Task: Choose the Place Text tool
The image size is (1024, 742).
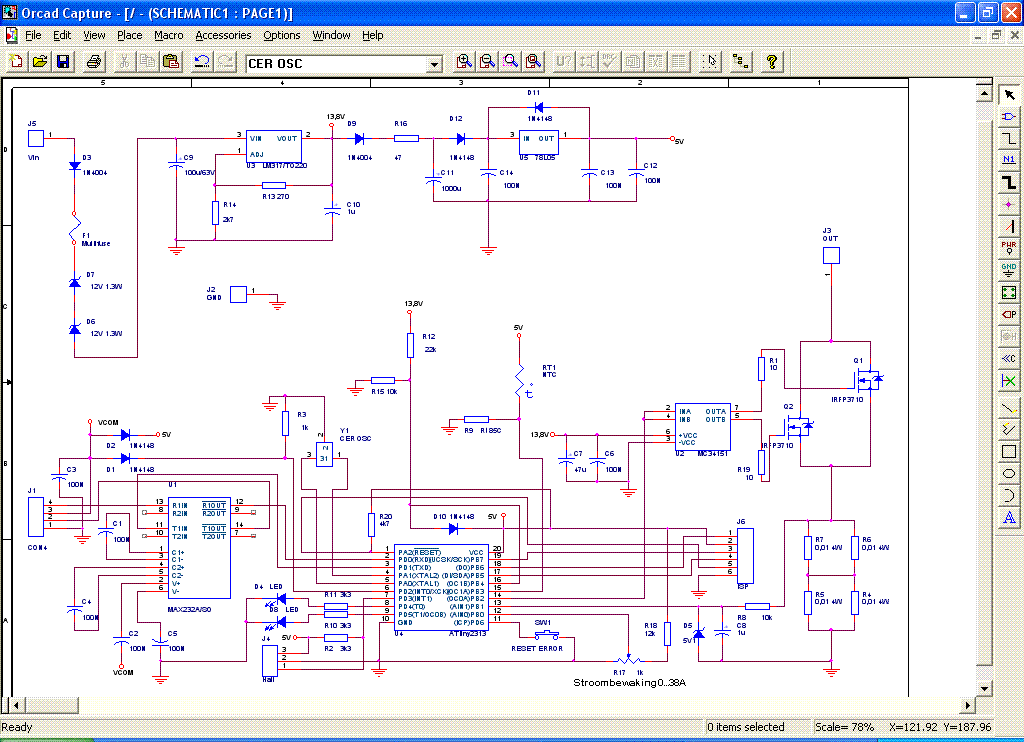Action: 1009,517
